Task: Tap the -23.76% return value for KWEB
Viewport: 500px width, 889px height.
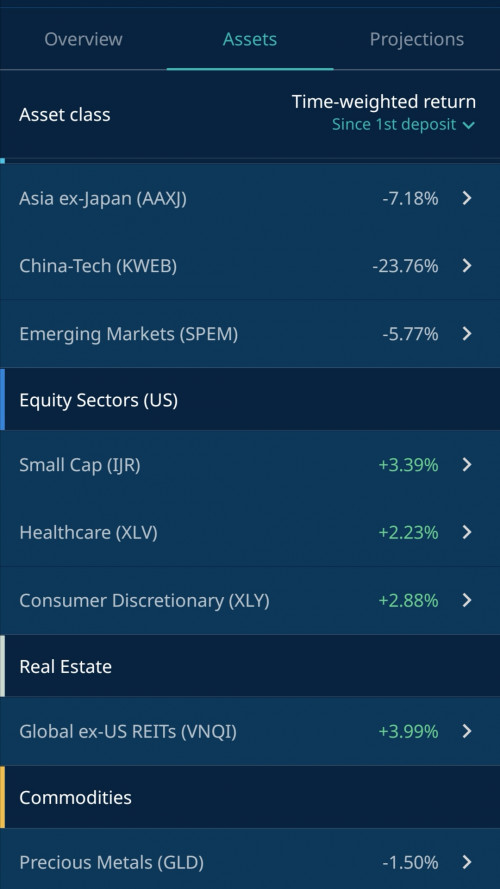Action: 405,265
